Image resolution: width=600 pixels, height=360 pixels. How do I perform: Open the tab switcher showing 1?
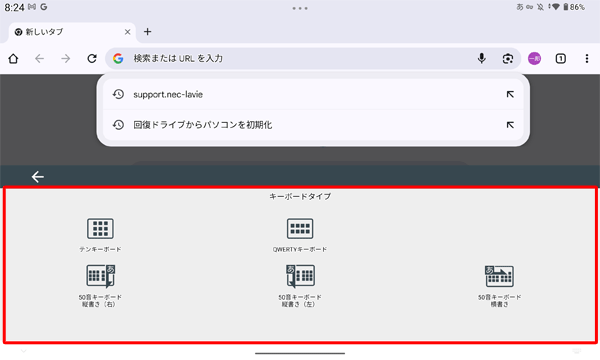pos(561,59)
